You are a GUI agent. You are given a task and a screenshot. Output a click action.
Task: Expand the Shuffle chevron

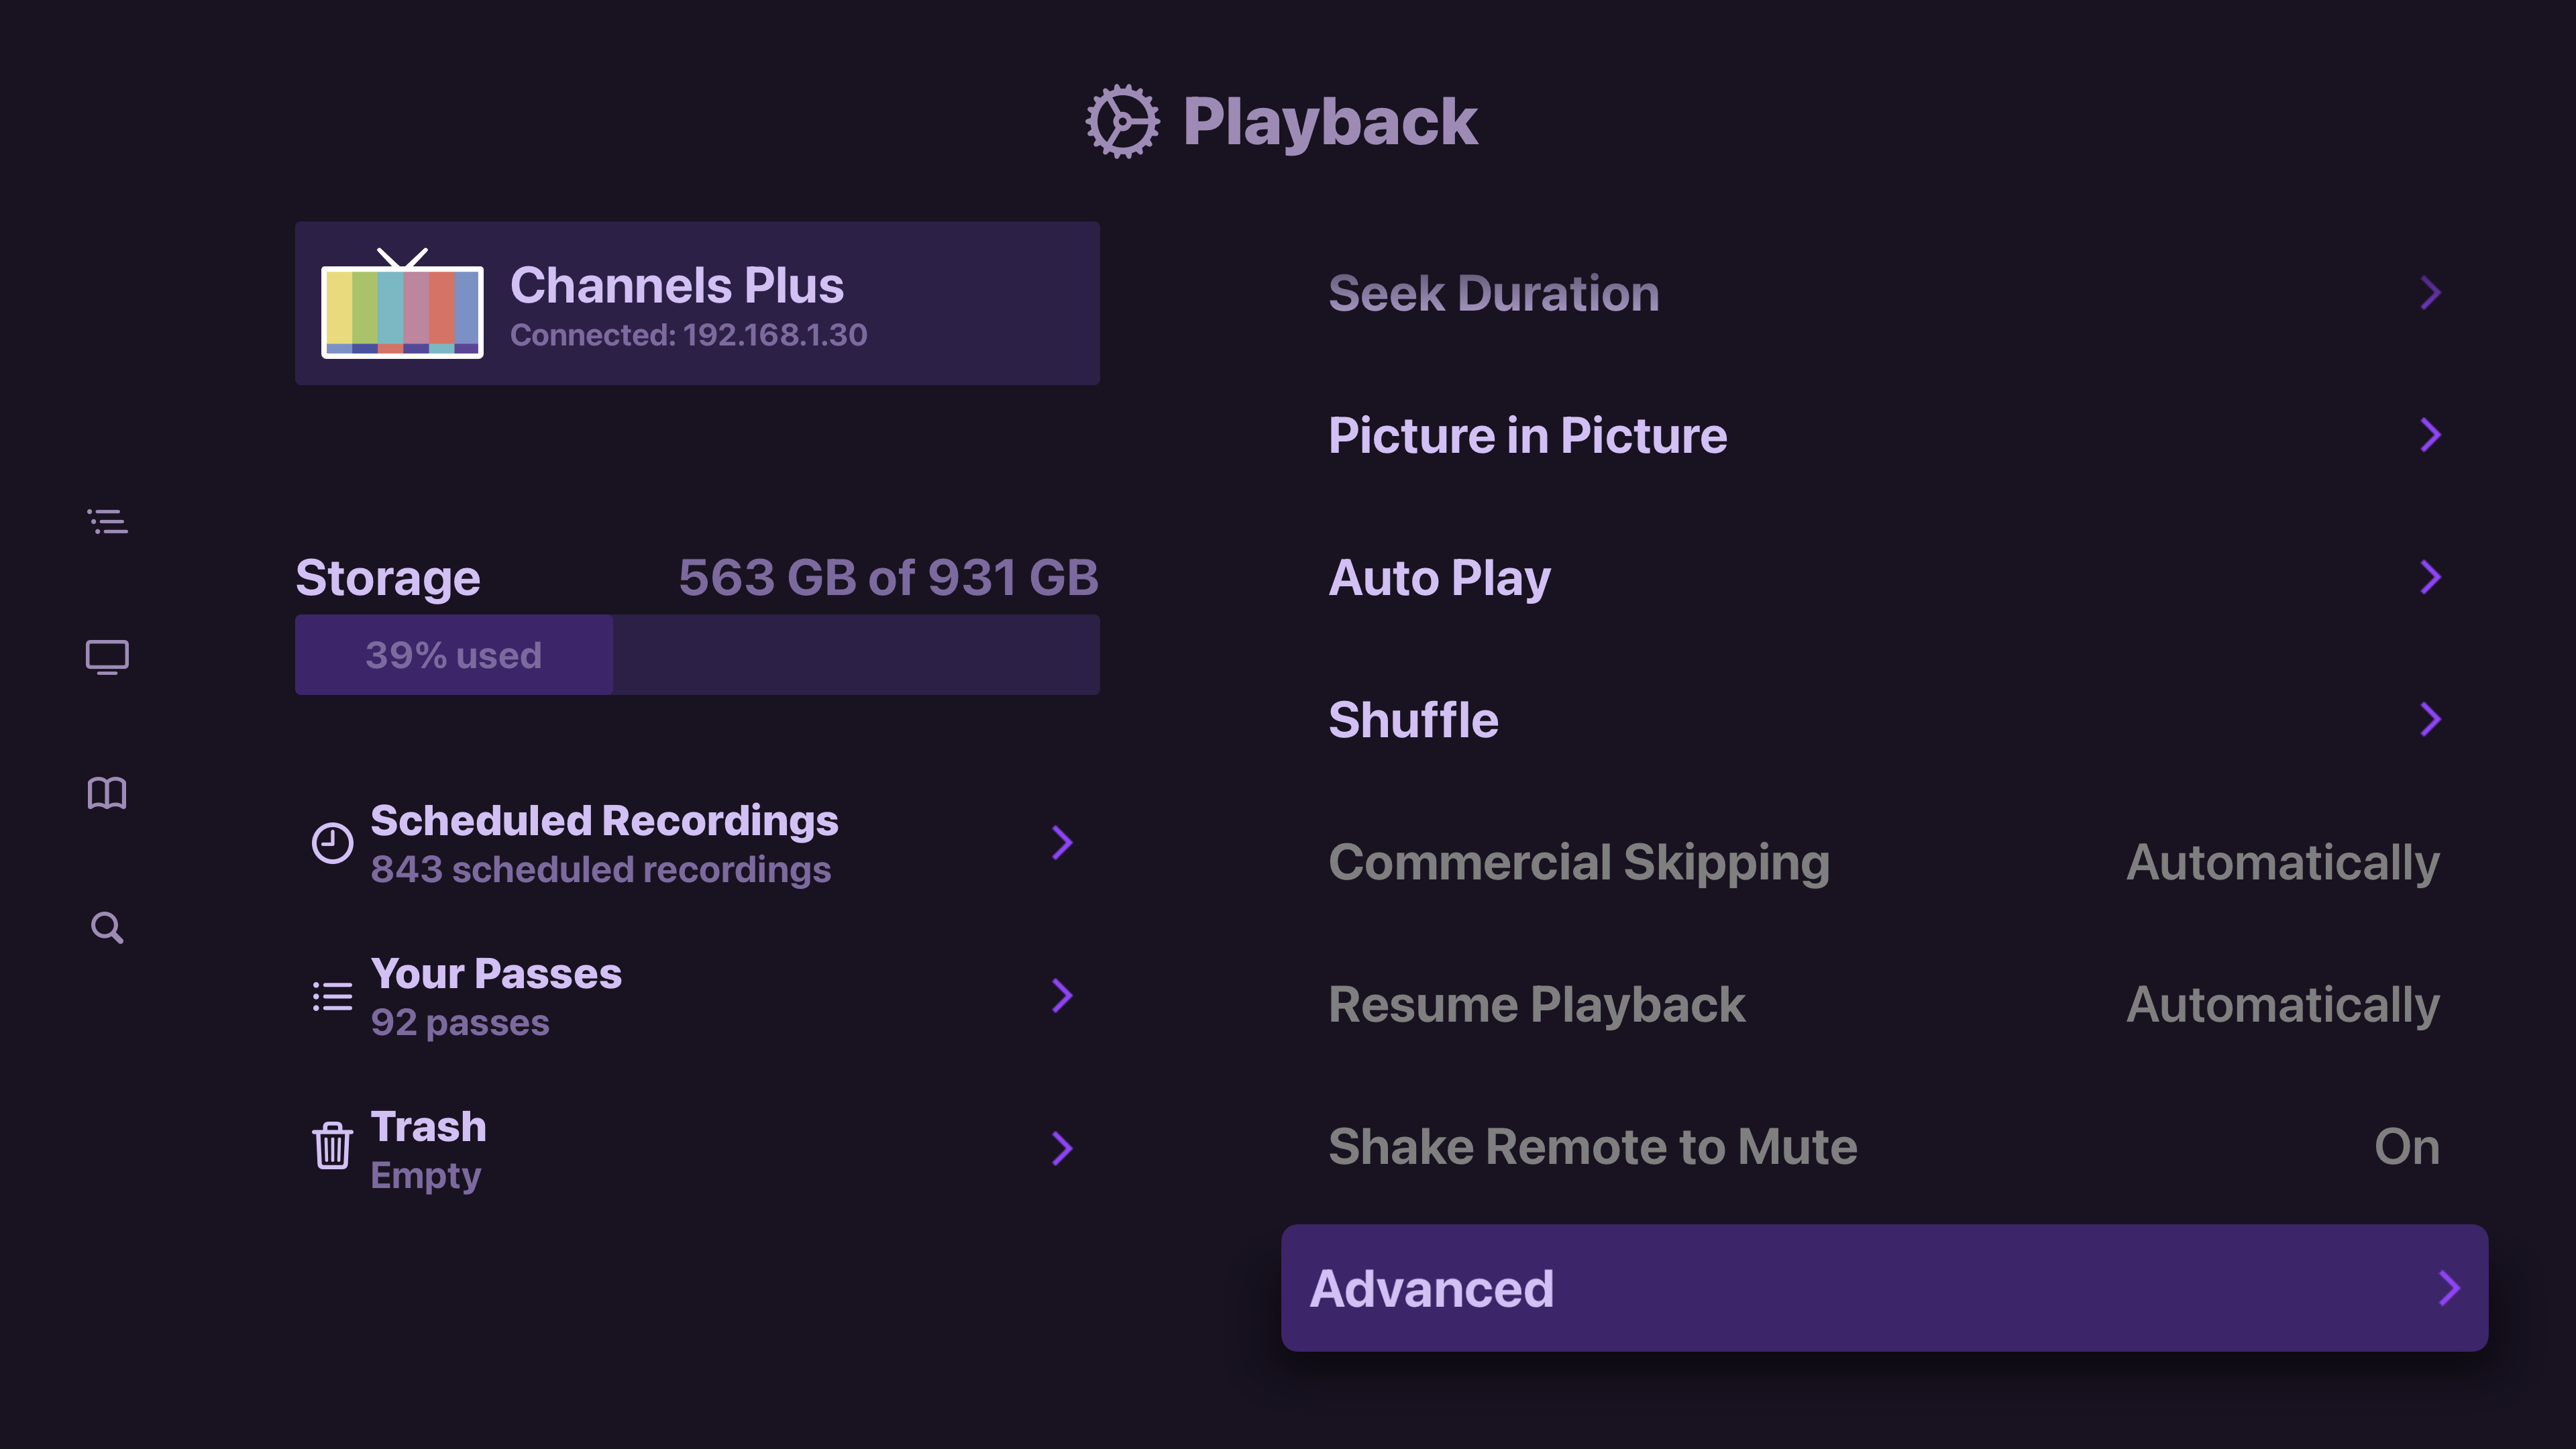pyautogui.click(x=2431, y=719)
